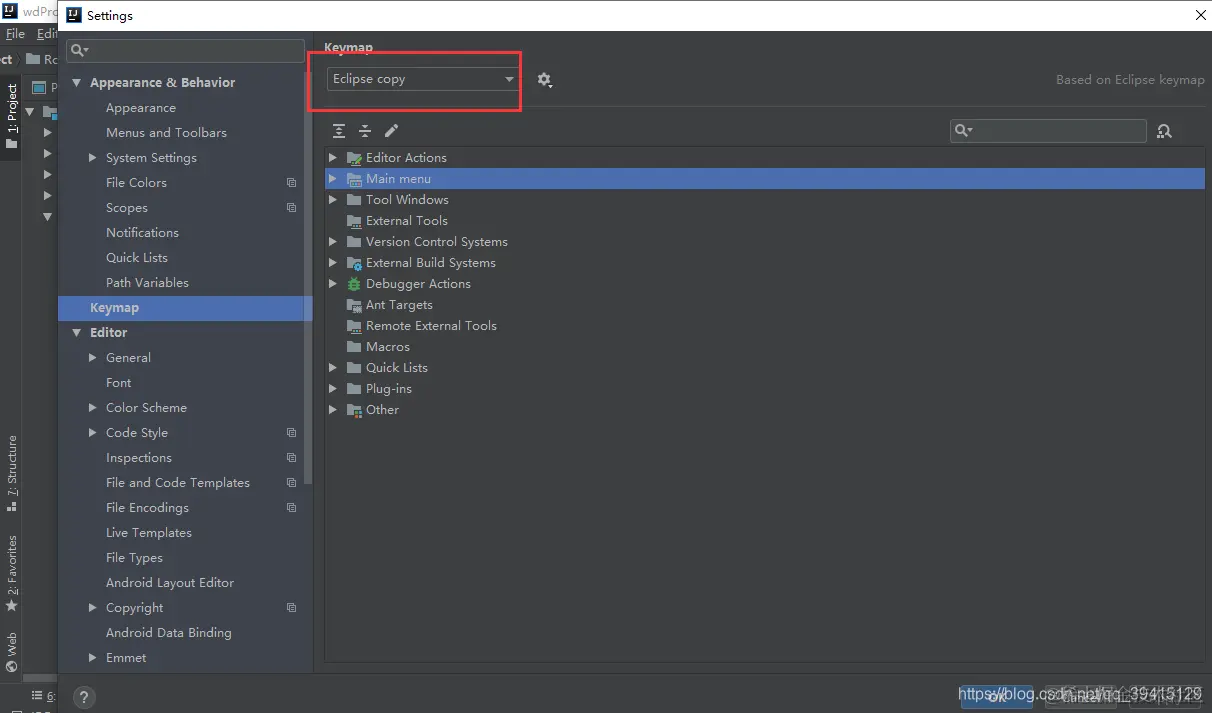Expand the Color Scheme item
Screen dimensions: 1212x713
(93, 408)
